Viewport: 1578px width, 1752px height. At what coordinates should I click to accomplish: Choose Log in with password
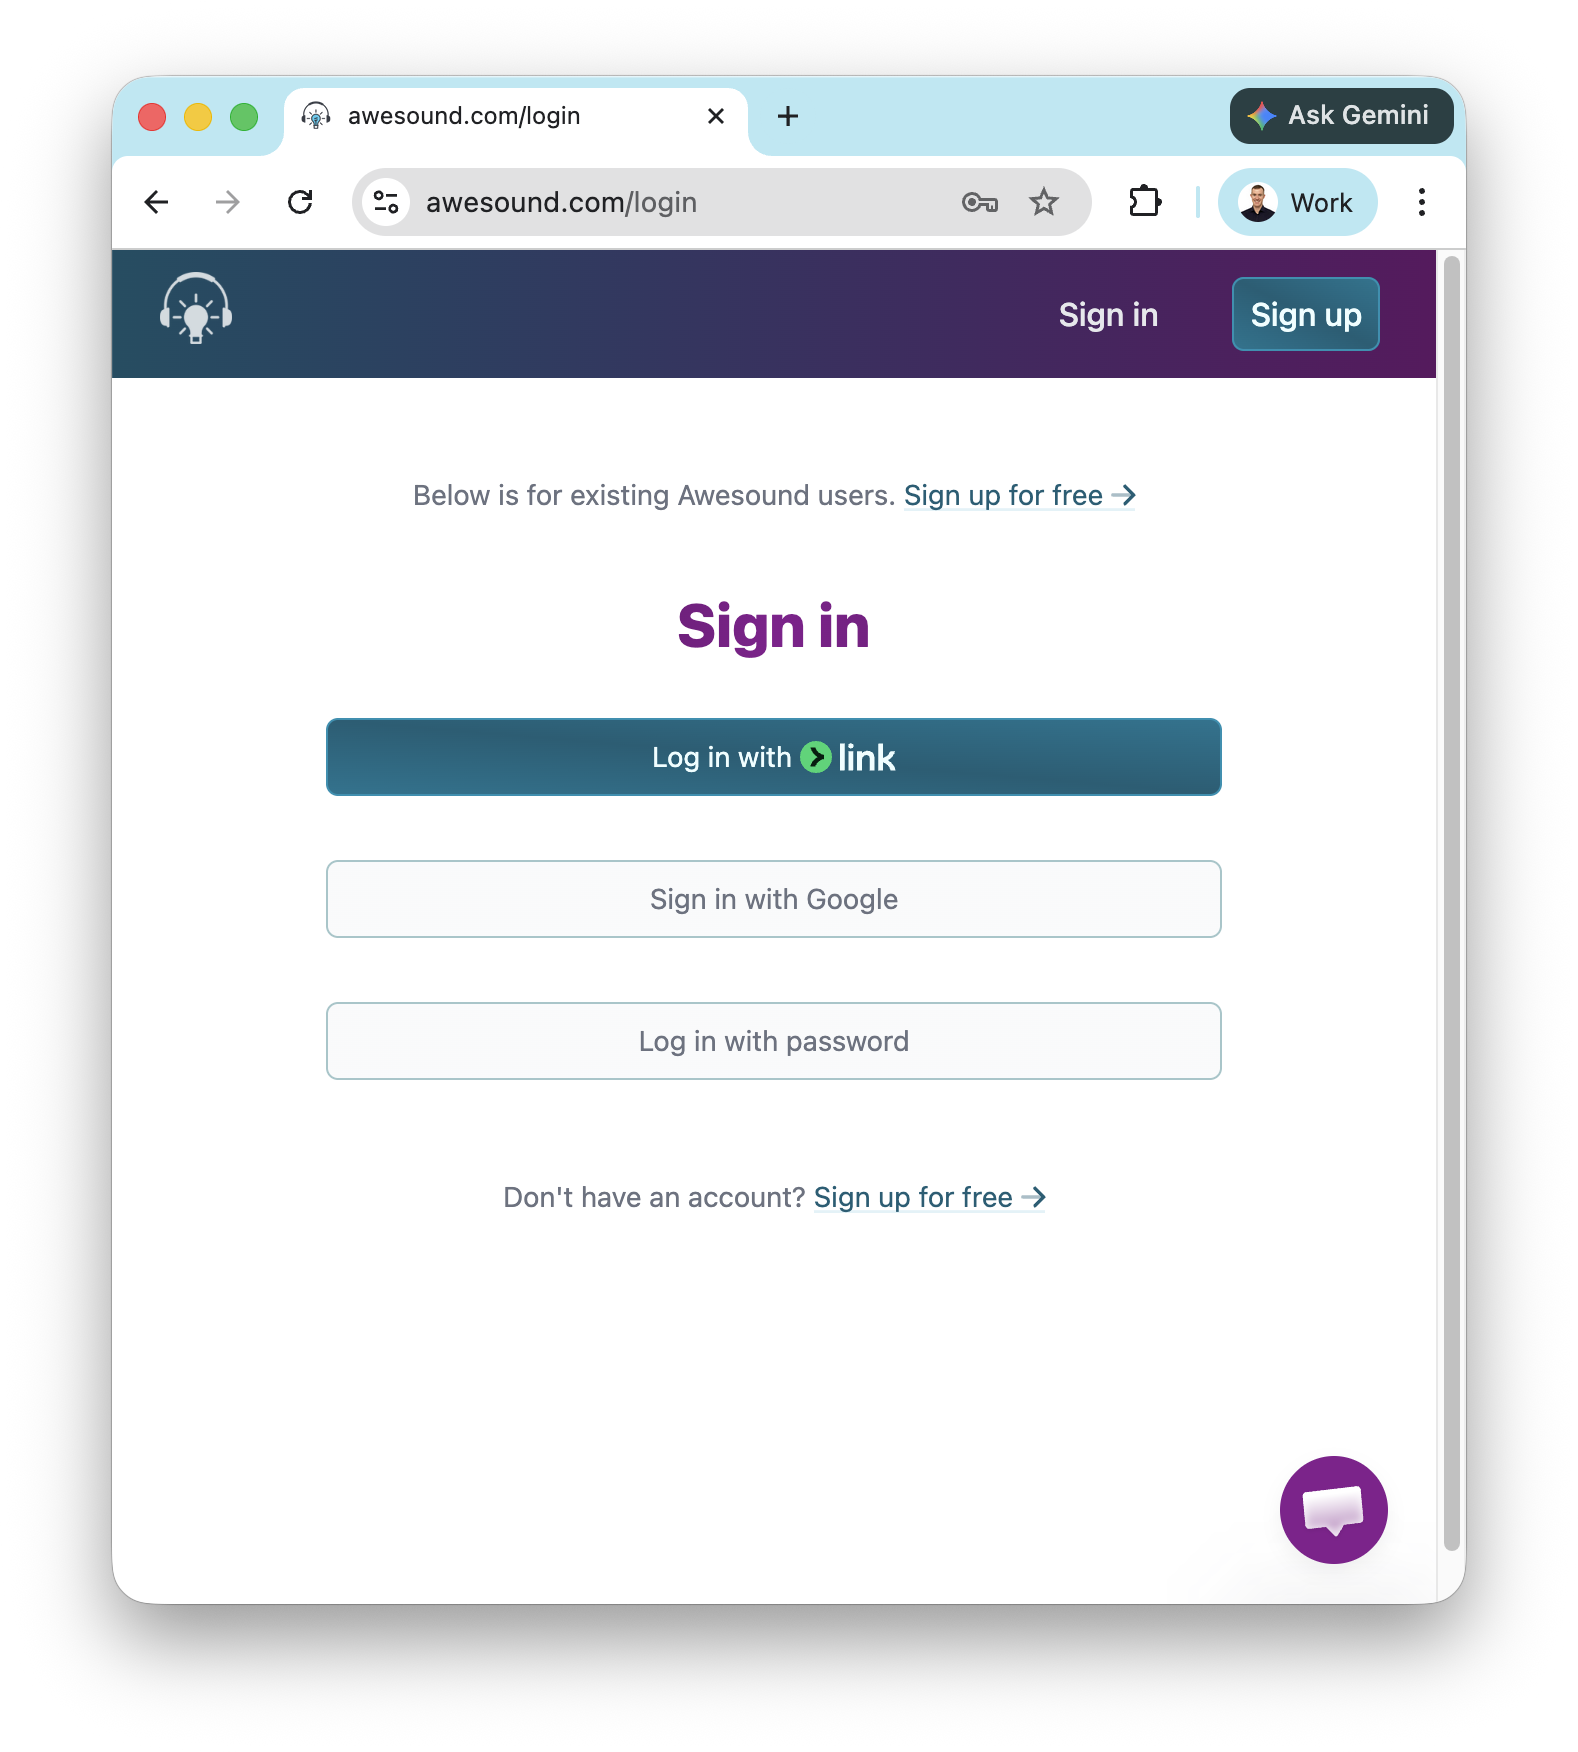click(773, 1041)
